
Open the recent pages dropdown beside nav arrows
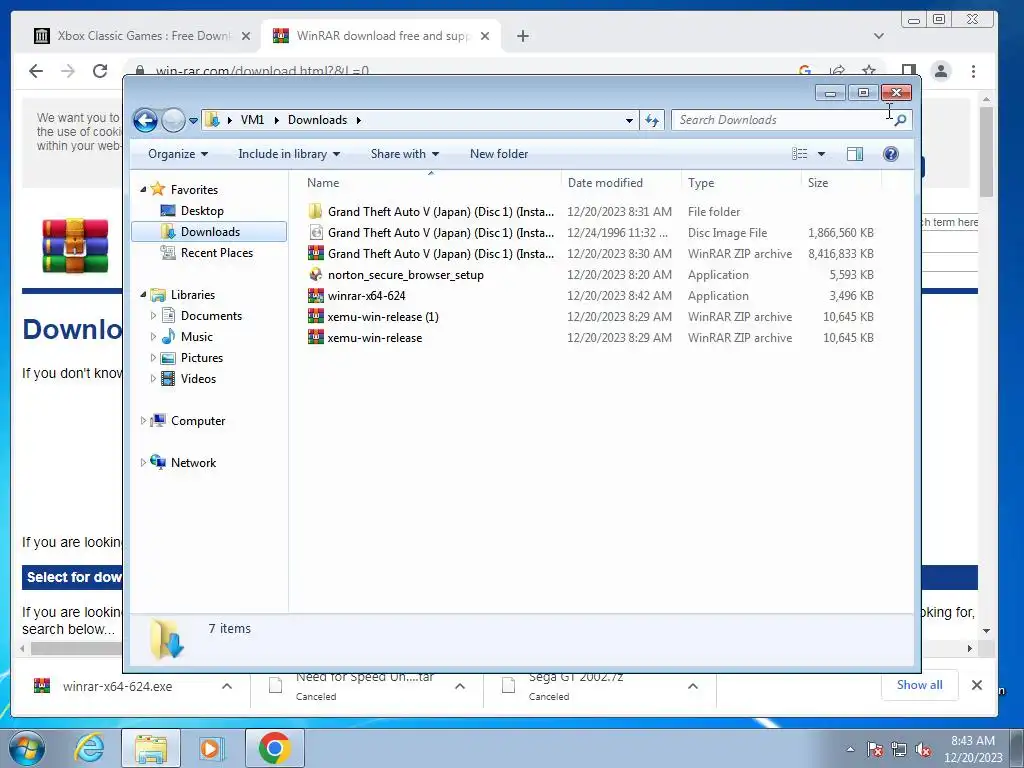pos(193,121)
